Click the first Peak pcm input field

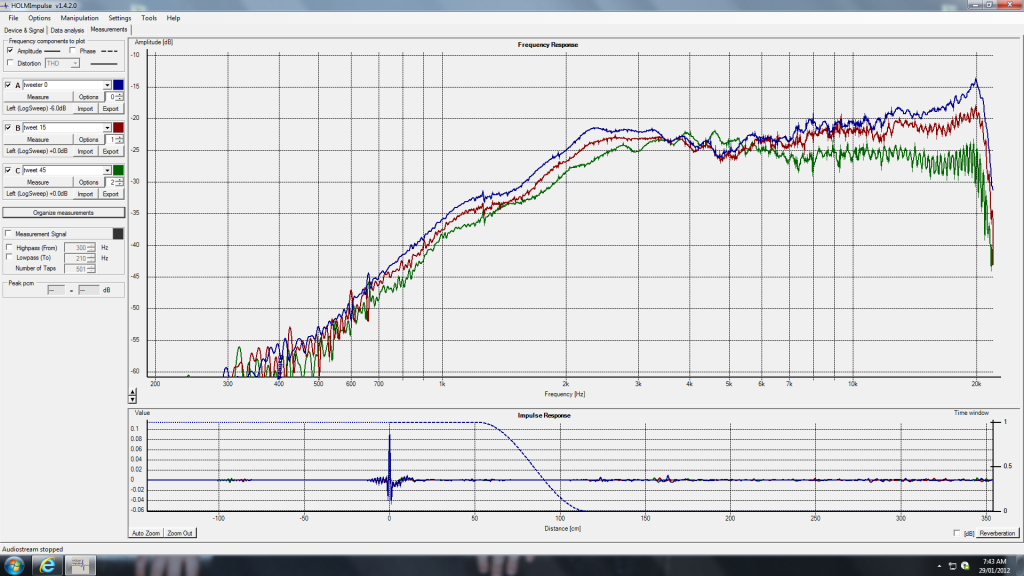coord(56,290)
